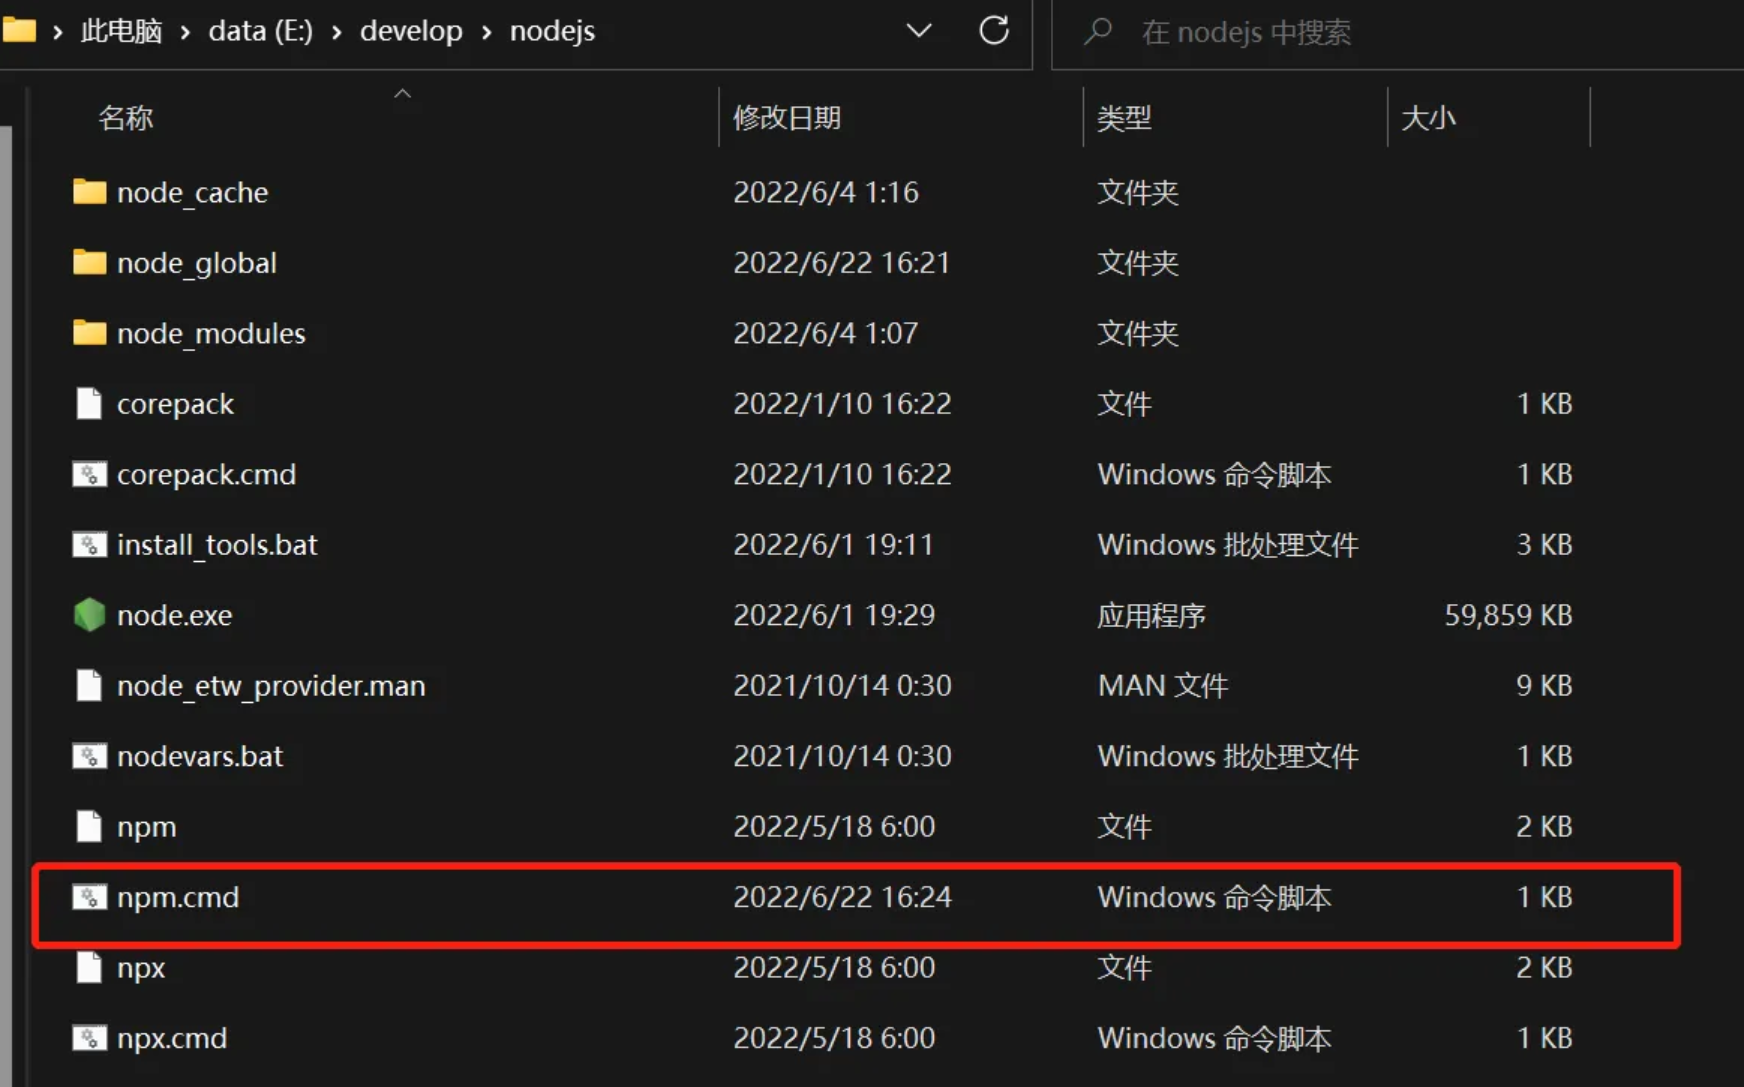
Task: Click the node_global folder icon
Action: [89, 263]
